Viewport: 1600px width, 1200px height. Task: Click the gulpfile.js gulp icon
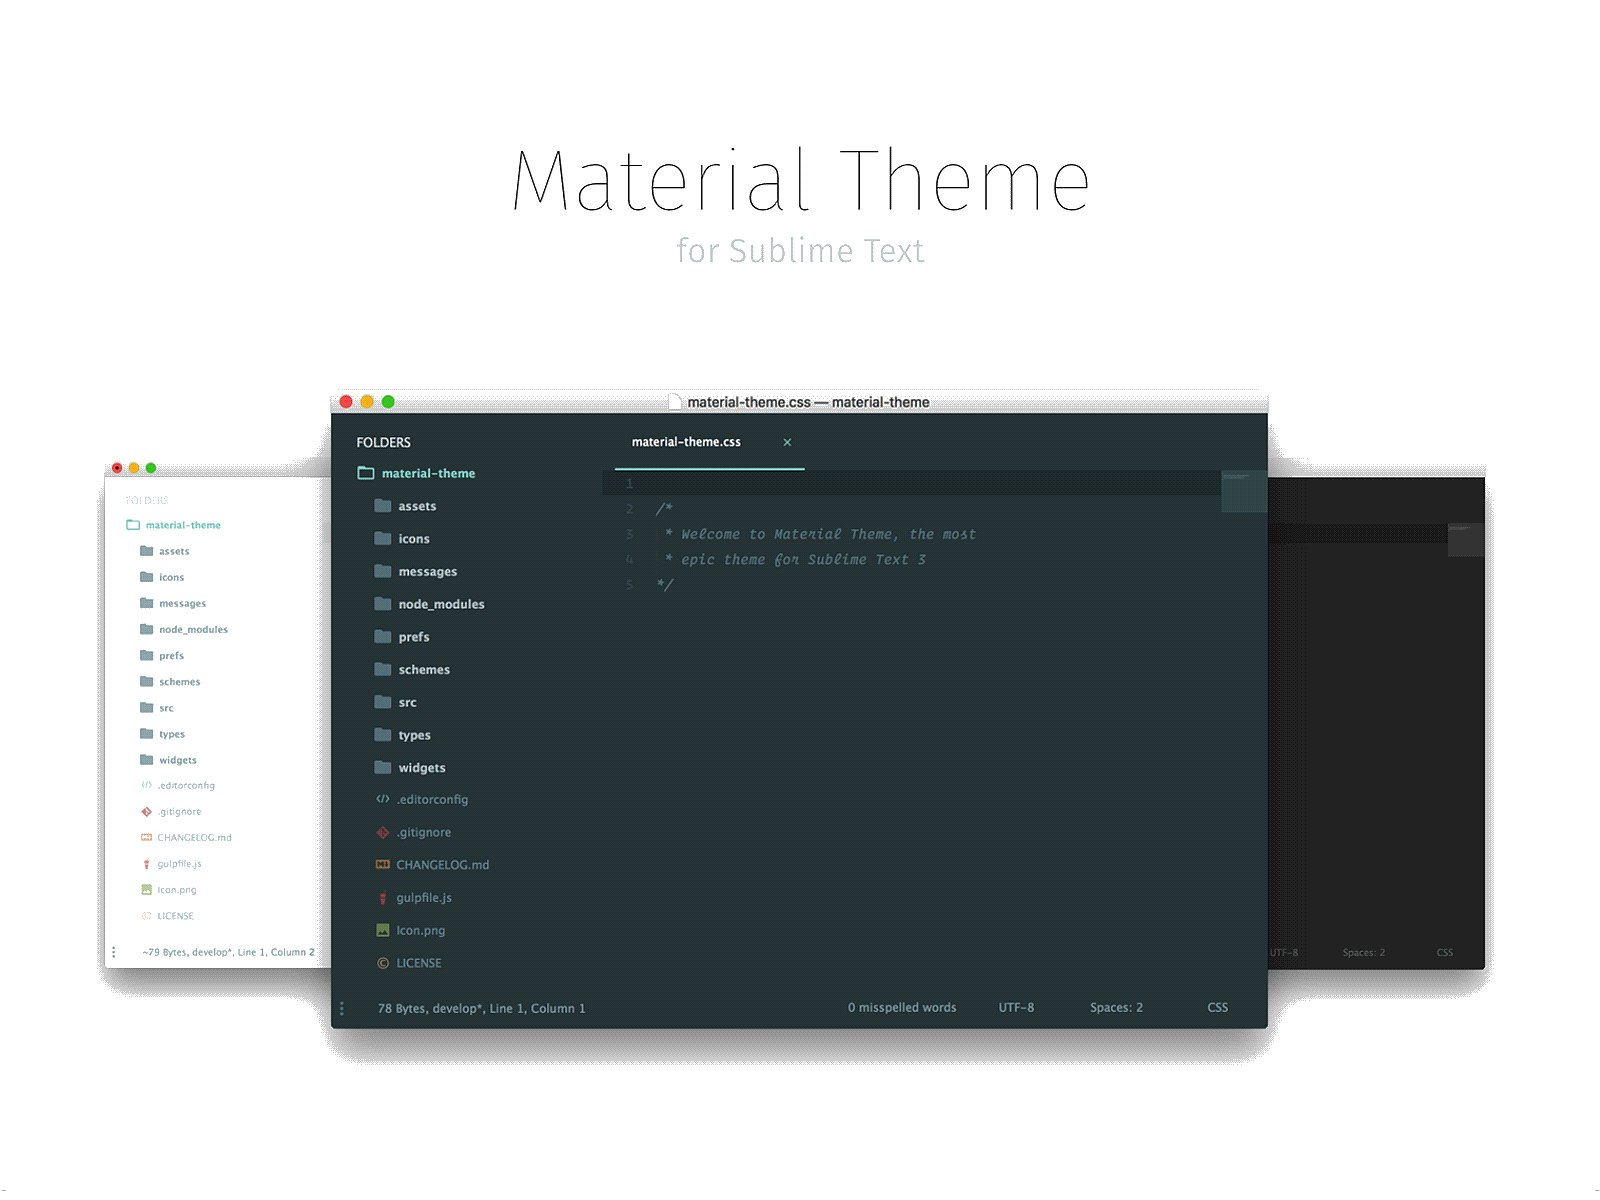coord(383,897)
